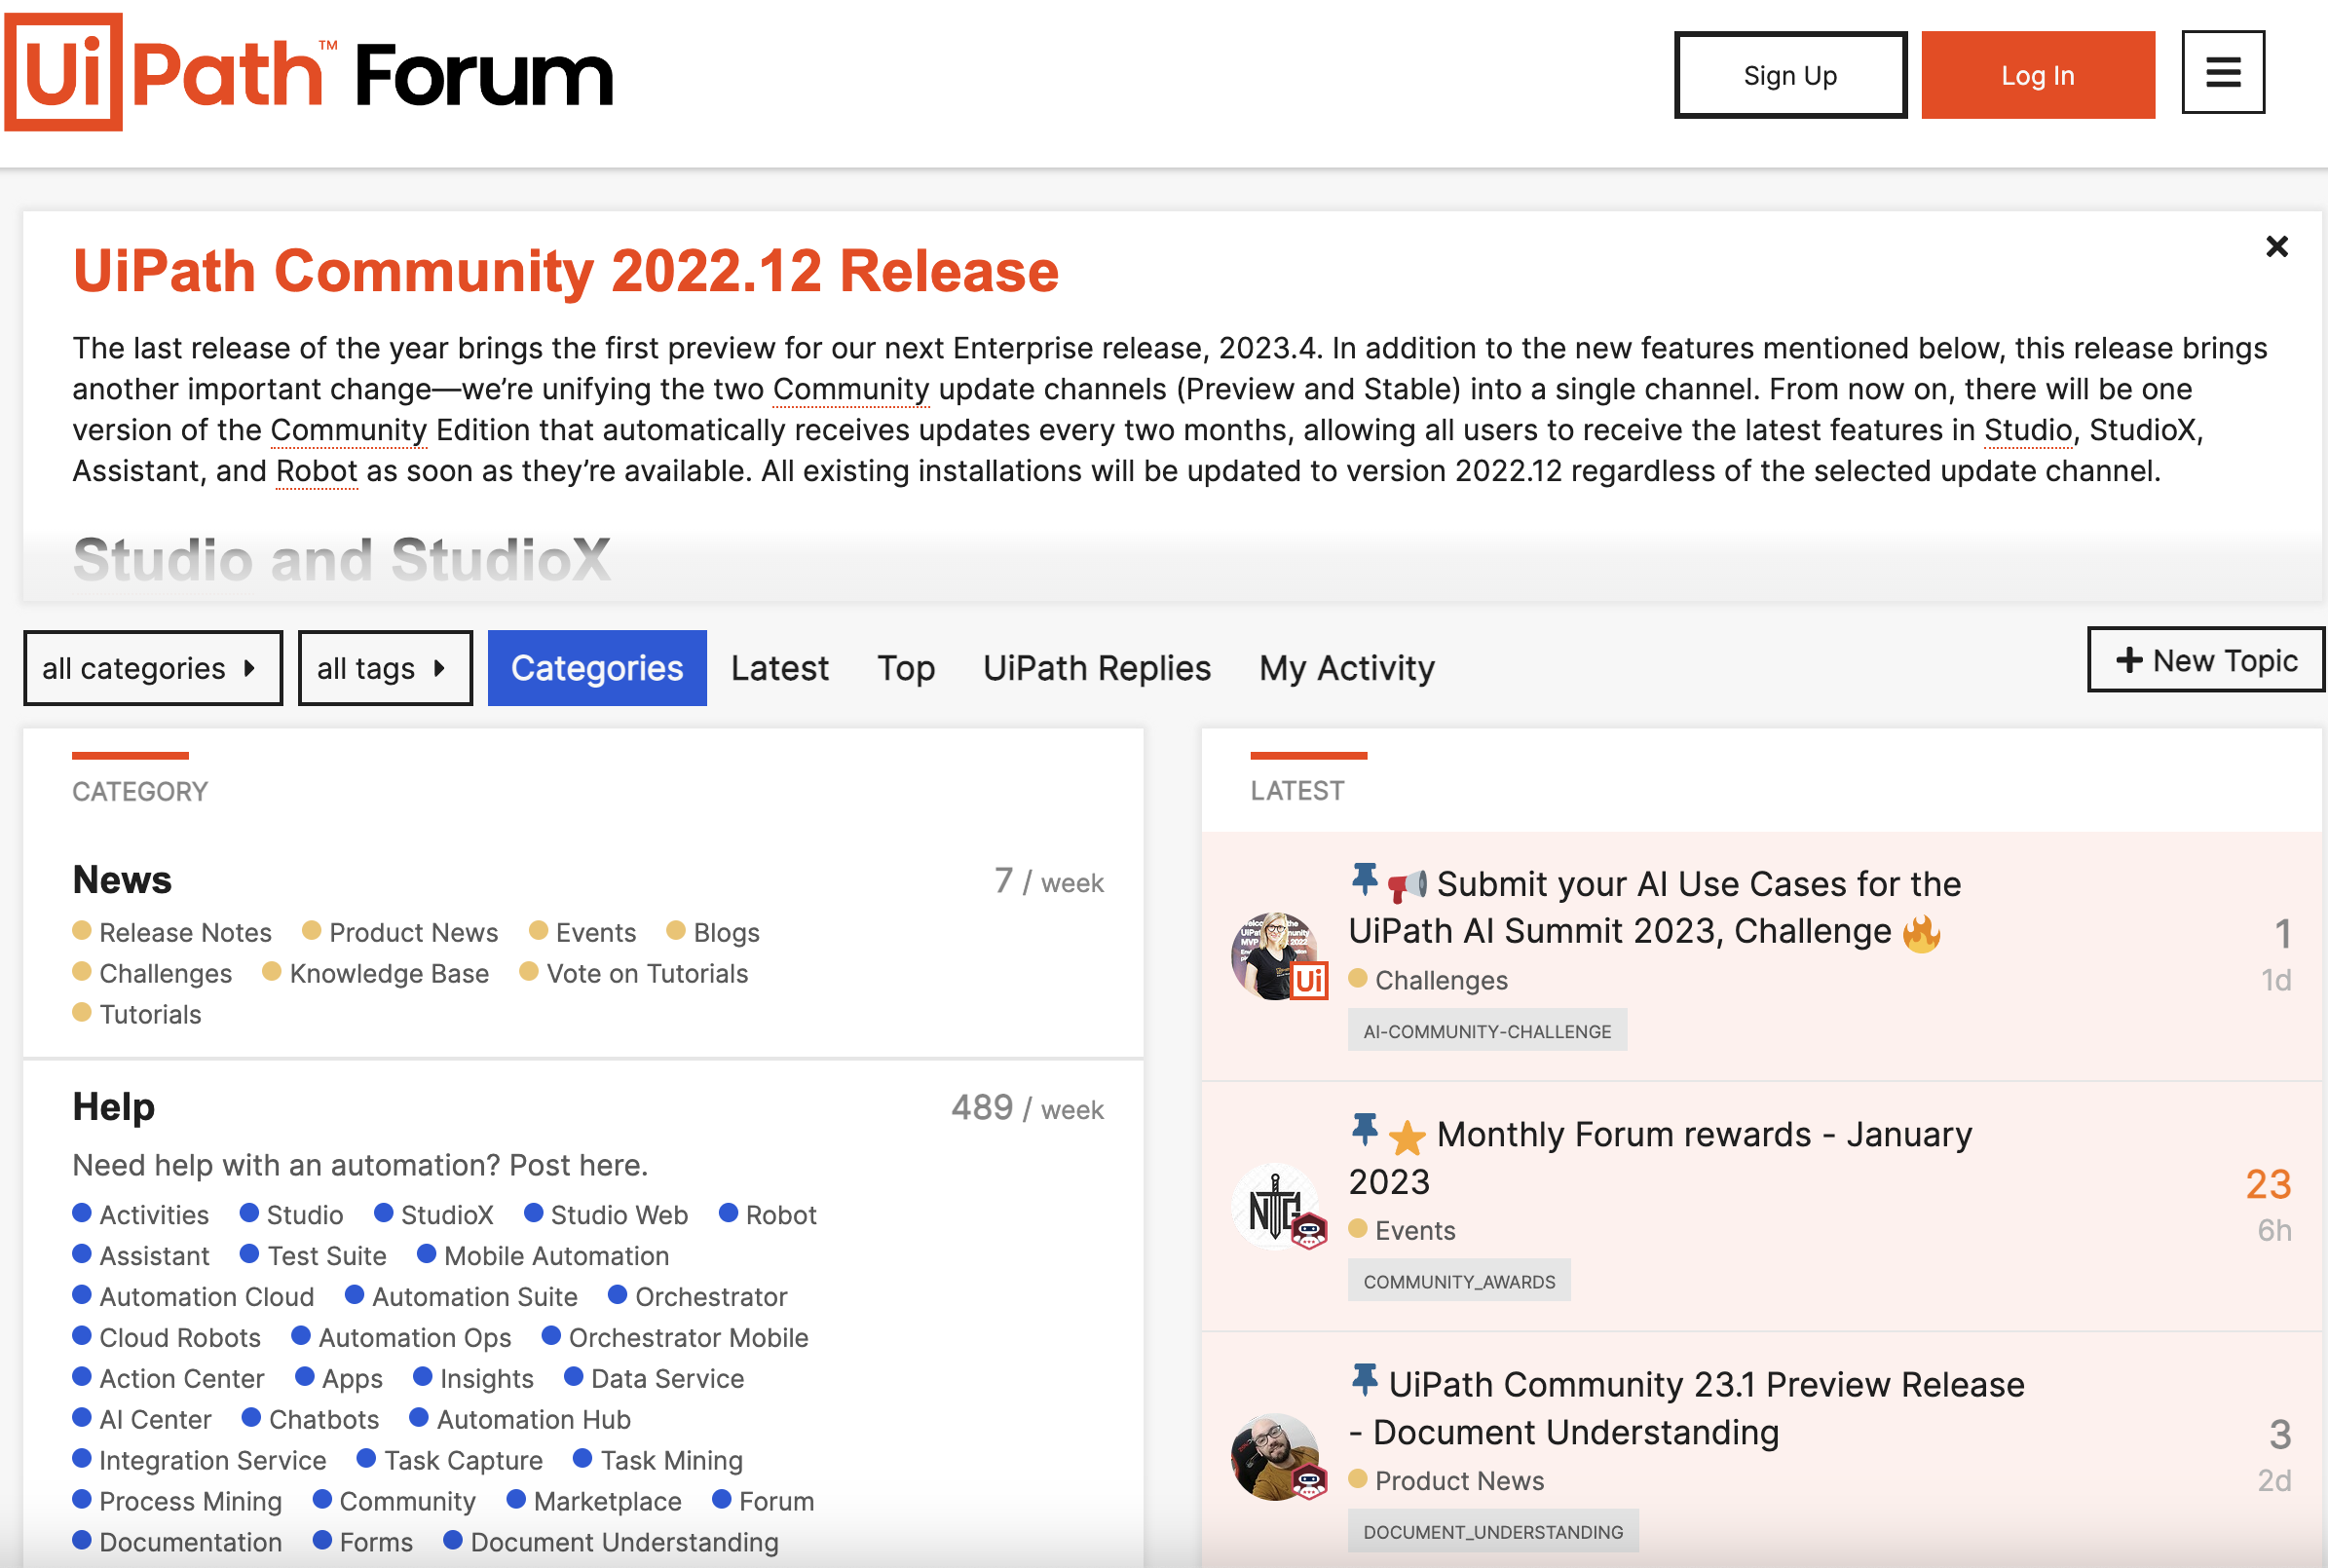Viewport: 2328px width, 1568px height.
Task: Open the hamburger menu icon
Action: (2222, 72)
